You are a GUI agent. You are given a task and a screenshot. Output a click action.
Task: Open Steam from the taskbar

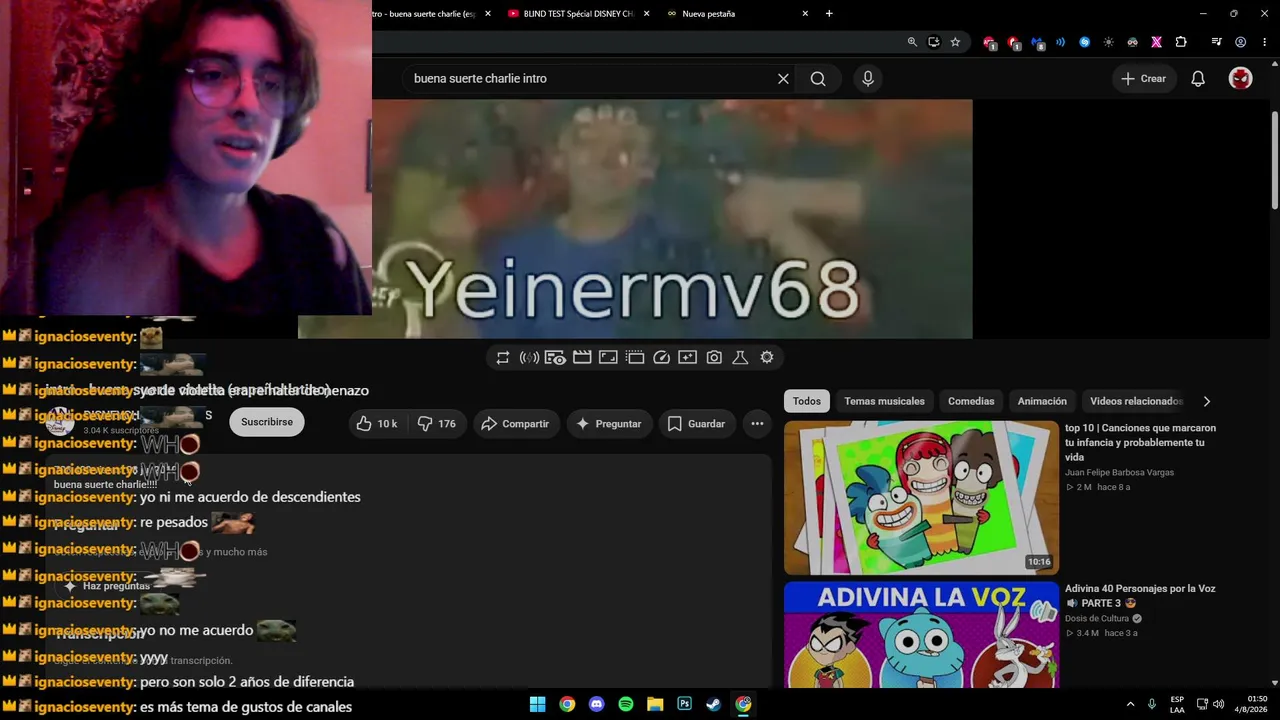click(x=714, y=704)
